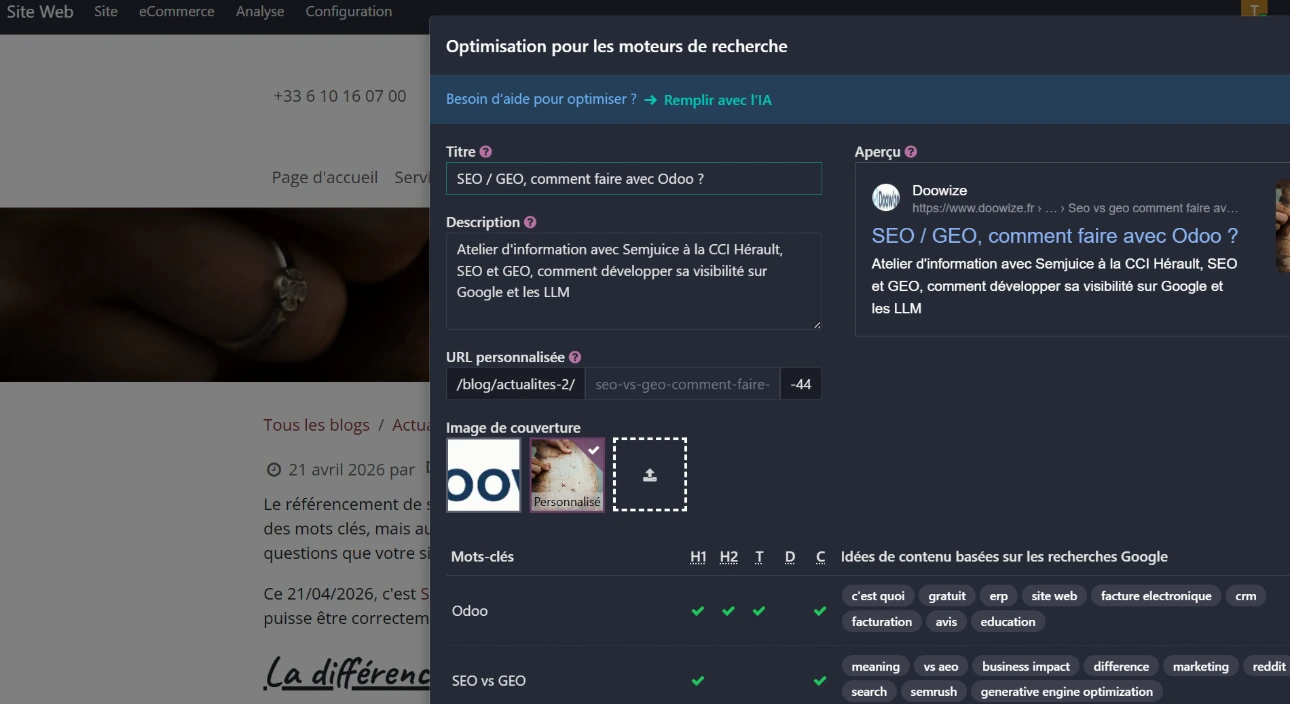
Task: Click the Mots-clés column header
Action: point(482,557)
